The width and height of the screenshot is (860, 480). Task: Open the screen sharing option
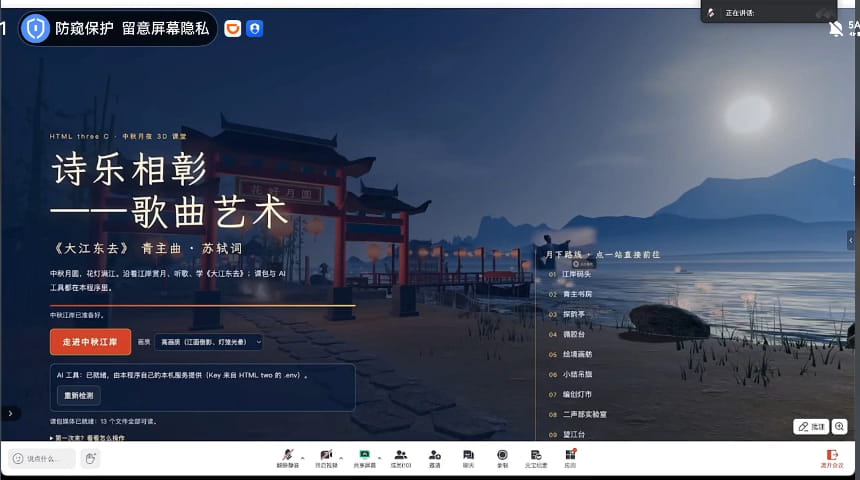point(364,458)
